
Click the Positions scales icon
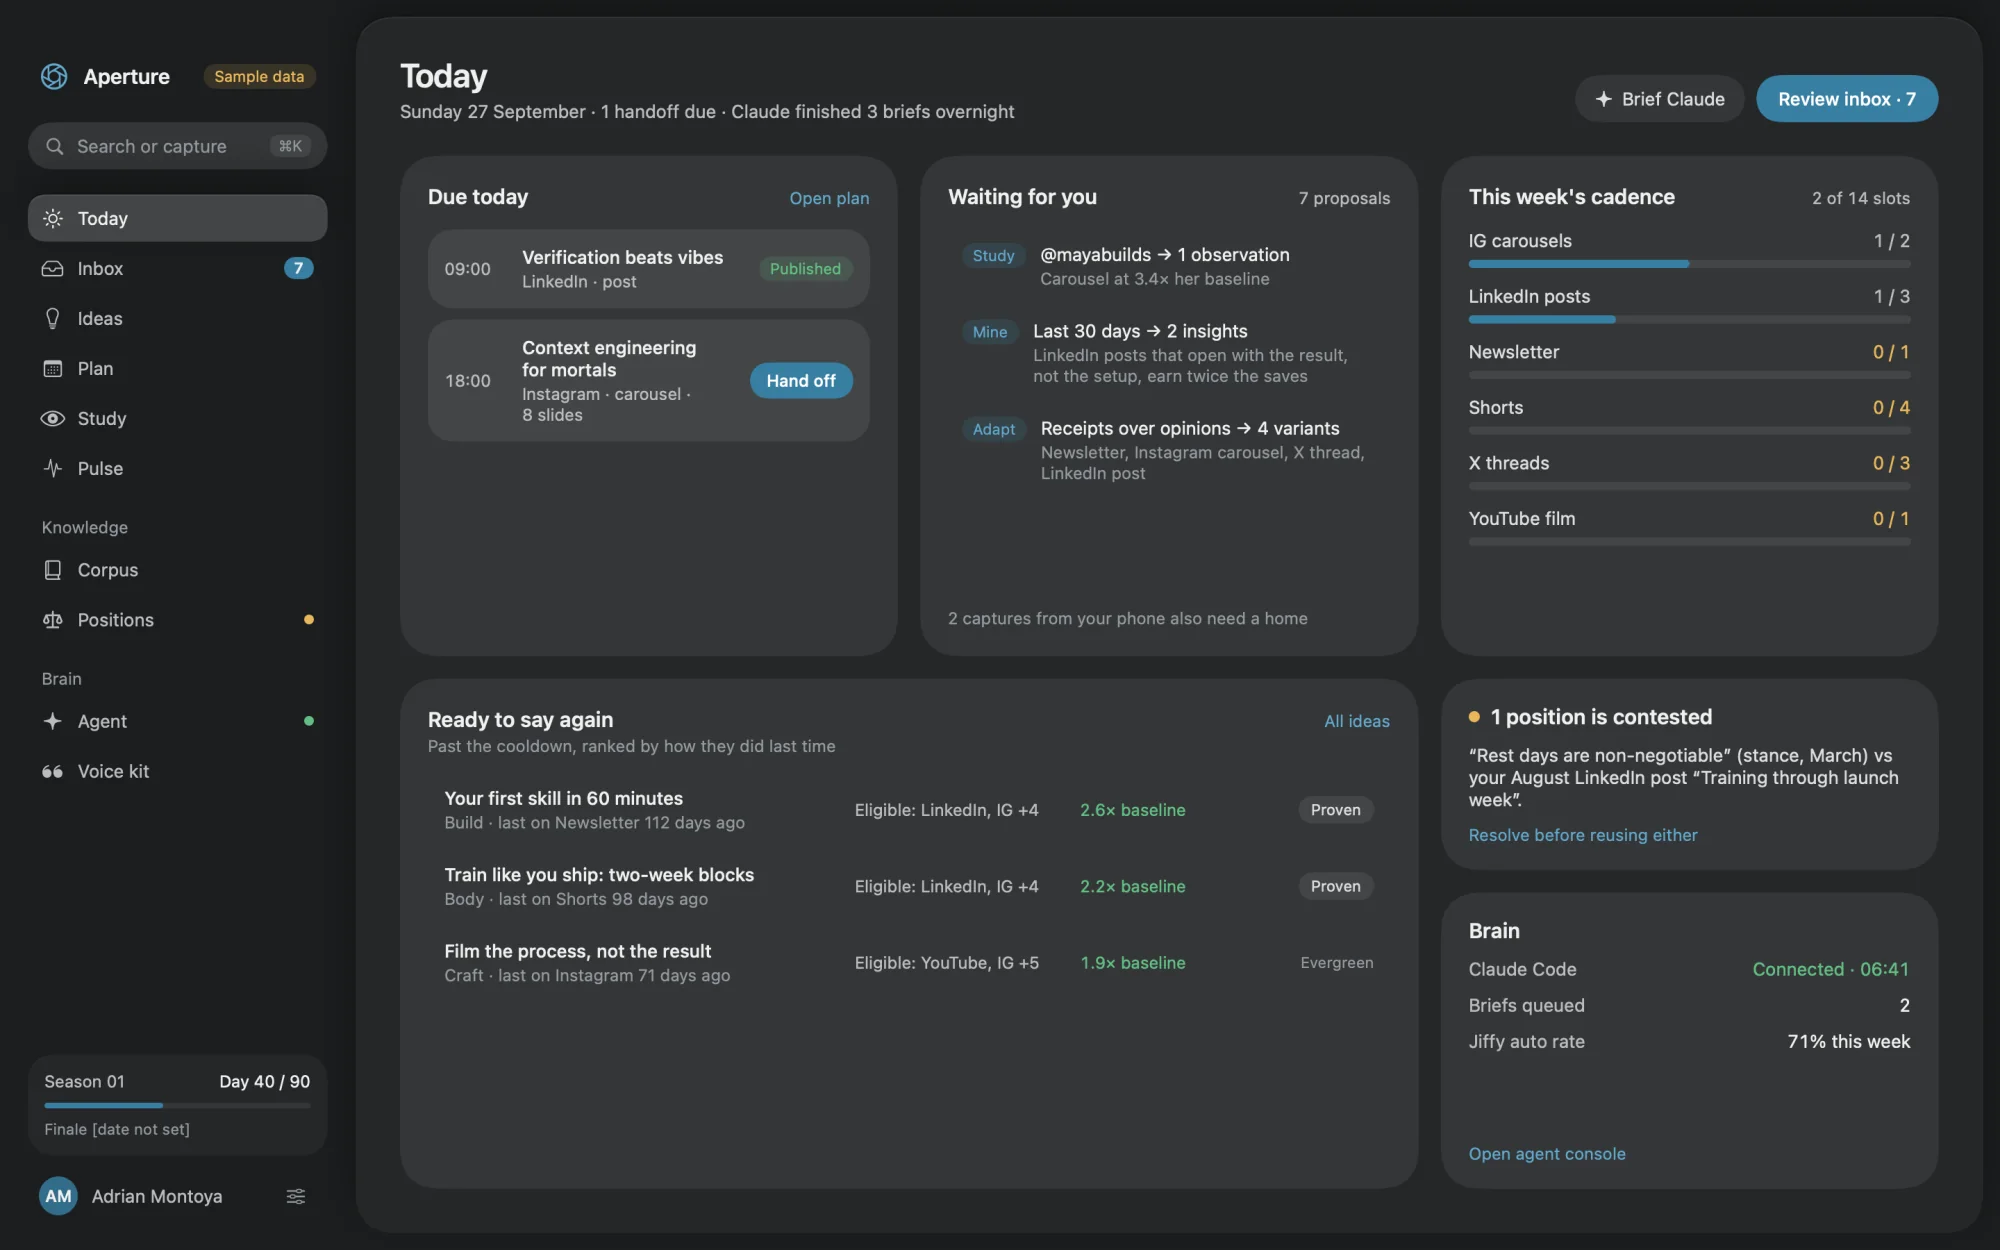[x=53, y=620]
